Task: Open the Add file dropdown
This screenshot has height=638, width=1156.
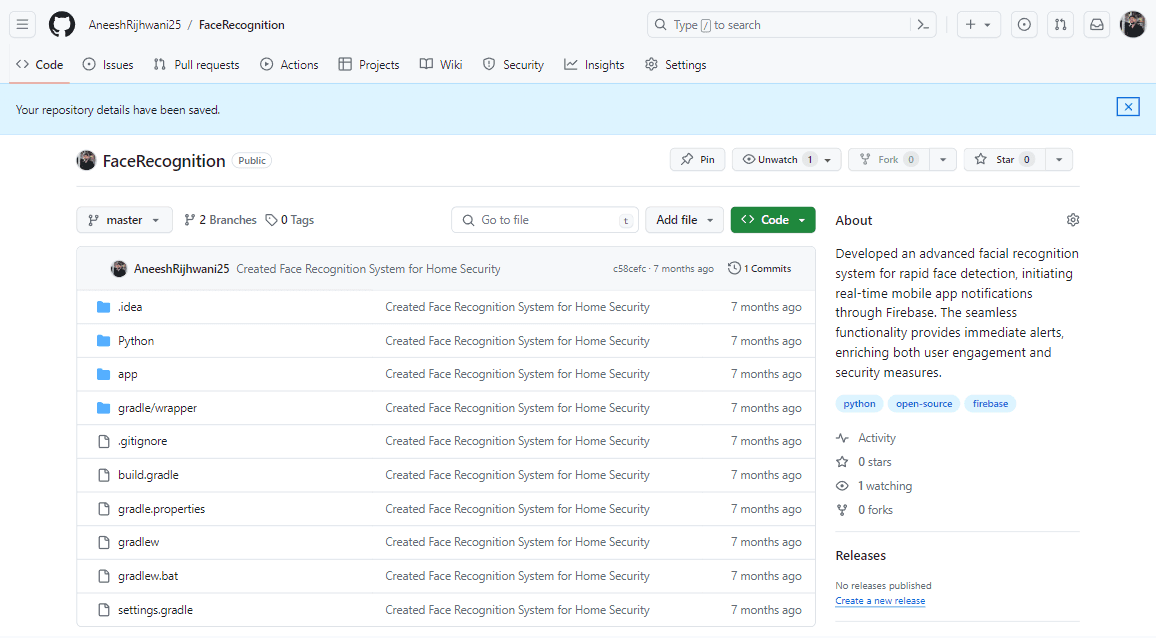Action: 684,220
